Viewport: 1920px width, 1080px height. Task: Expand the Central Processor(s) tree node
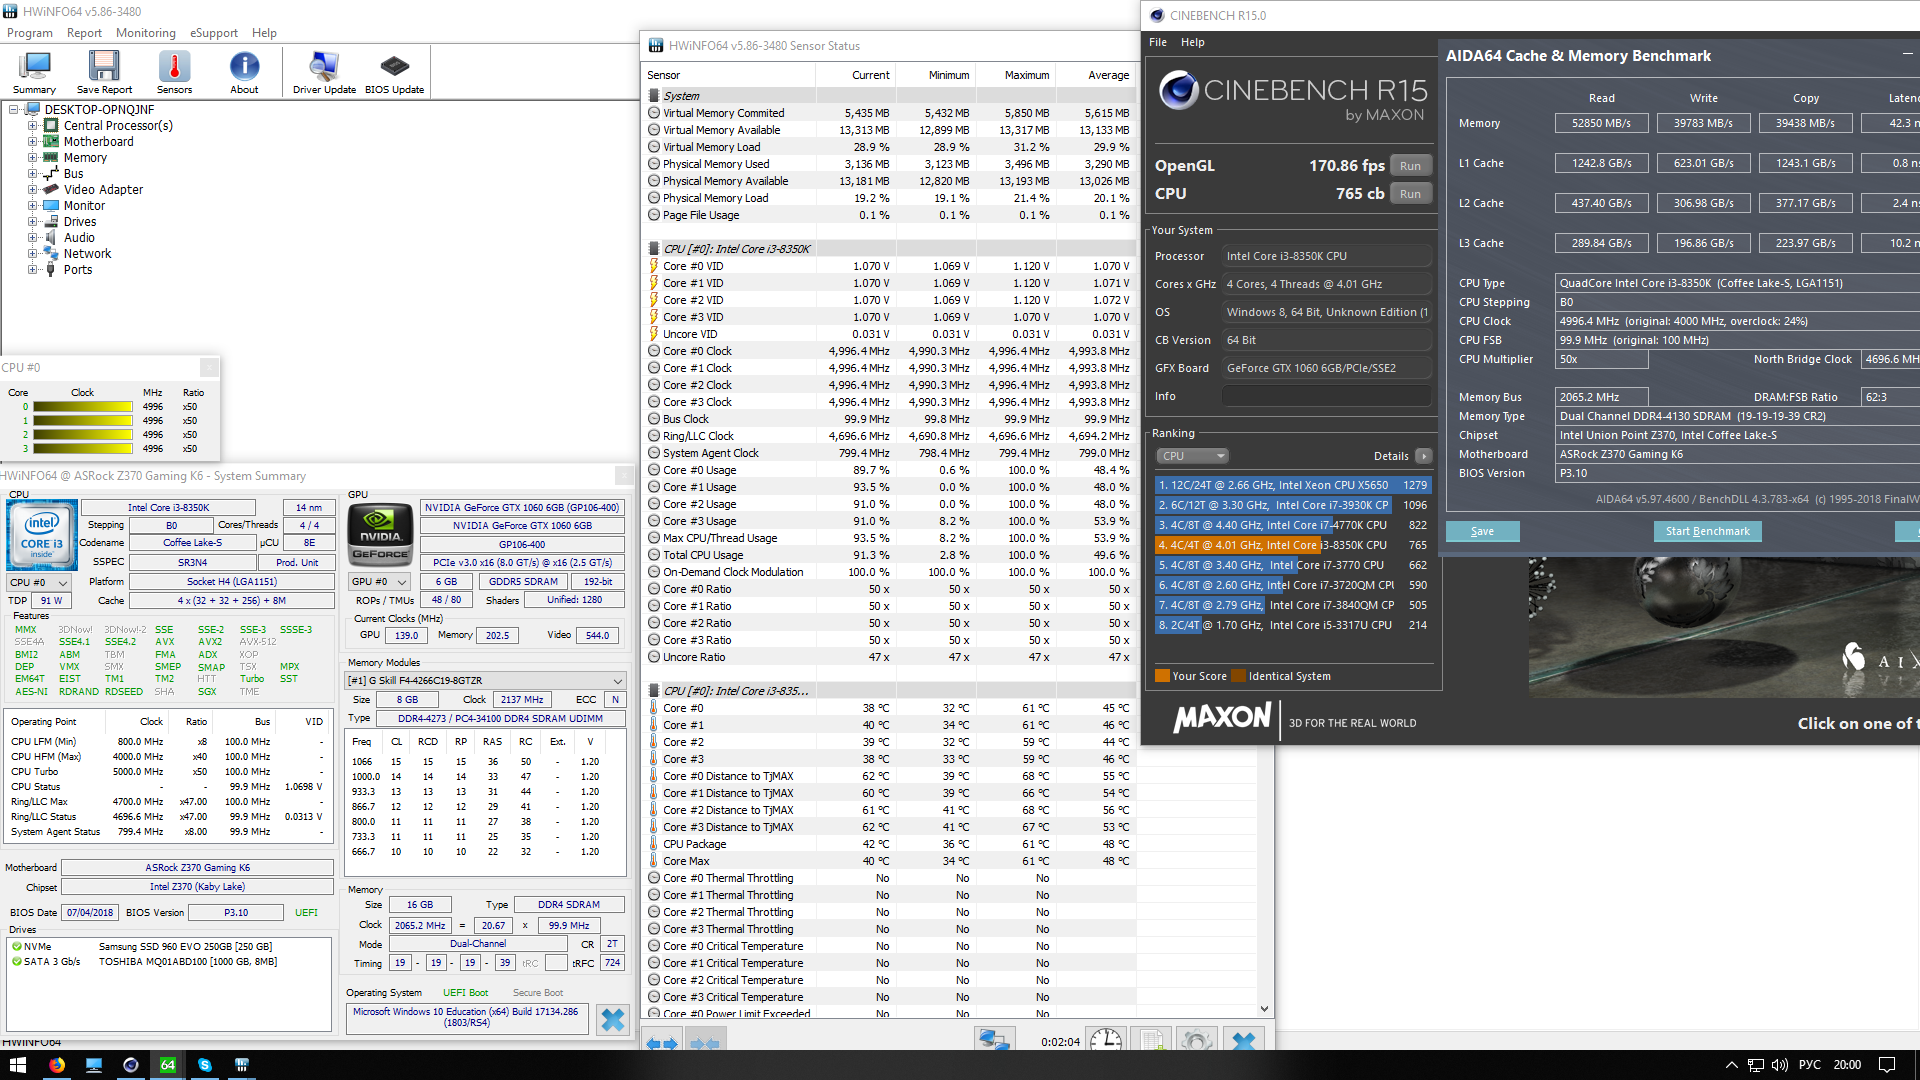click(33, 126)
